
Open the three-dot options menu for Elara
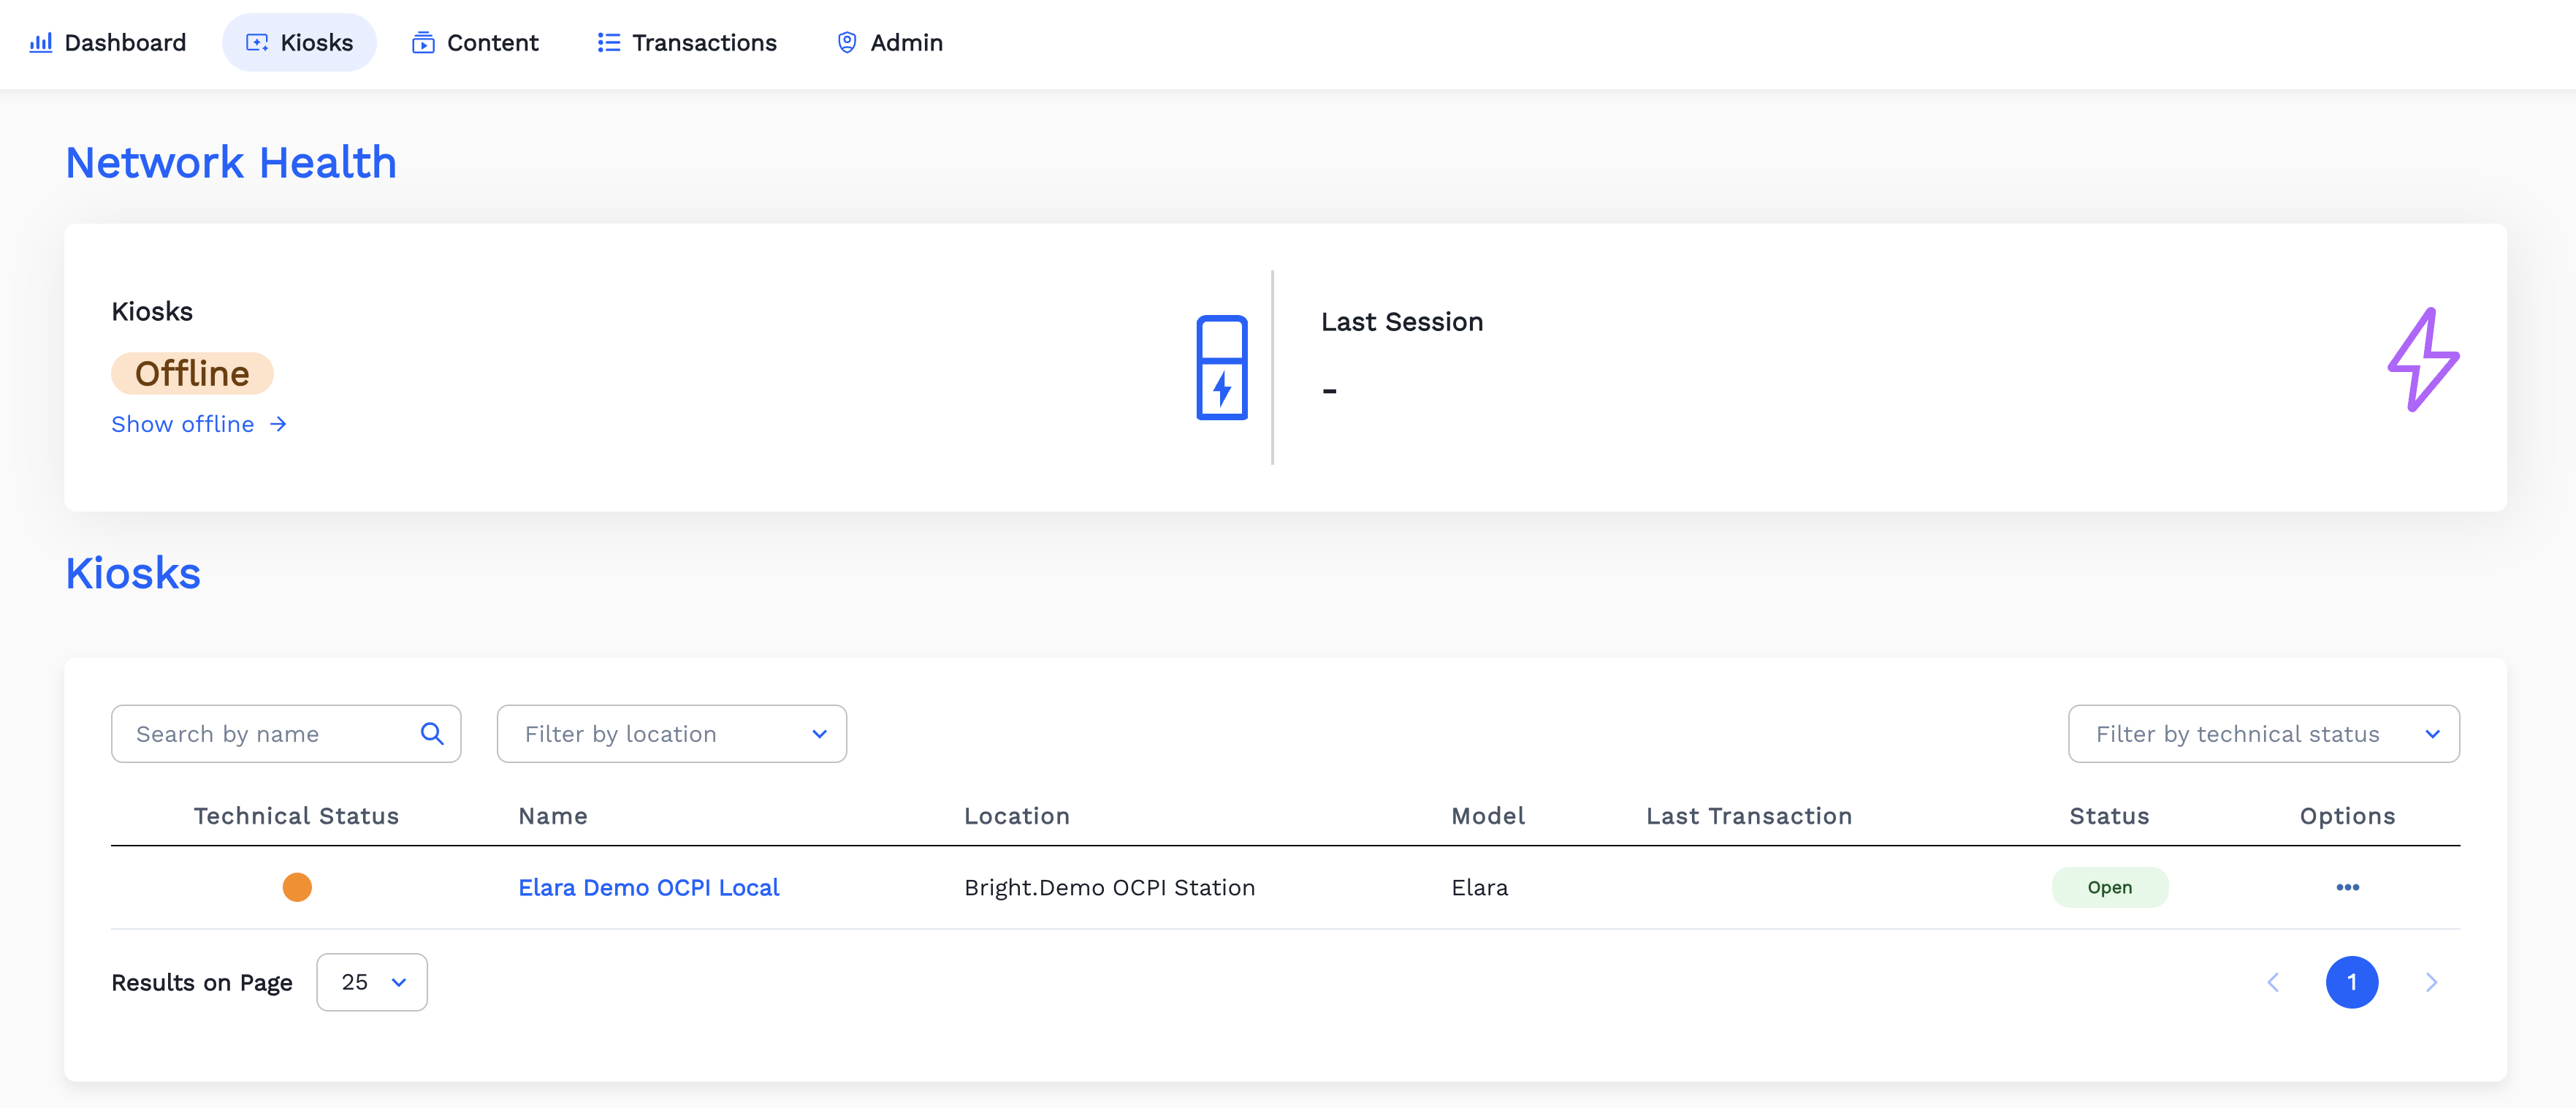coord(2346,887)
